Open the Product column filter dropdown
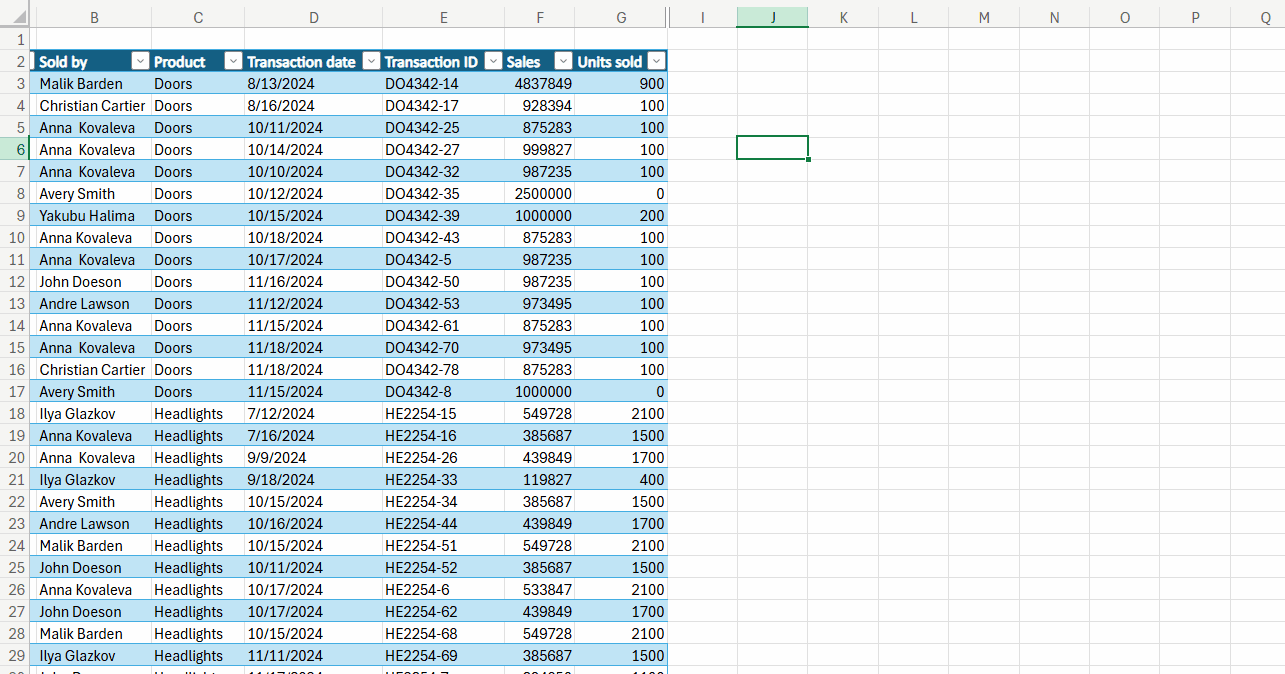The width and height of the screenshot is (1285, 674). pyautogui.click(x=233, y=62)
